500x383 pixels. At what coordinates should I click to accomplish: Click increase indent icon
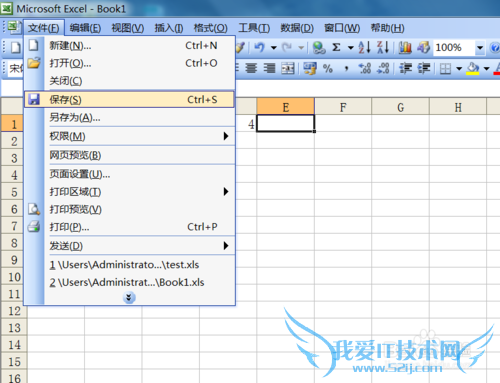click(x=424, y=68)
